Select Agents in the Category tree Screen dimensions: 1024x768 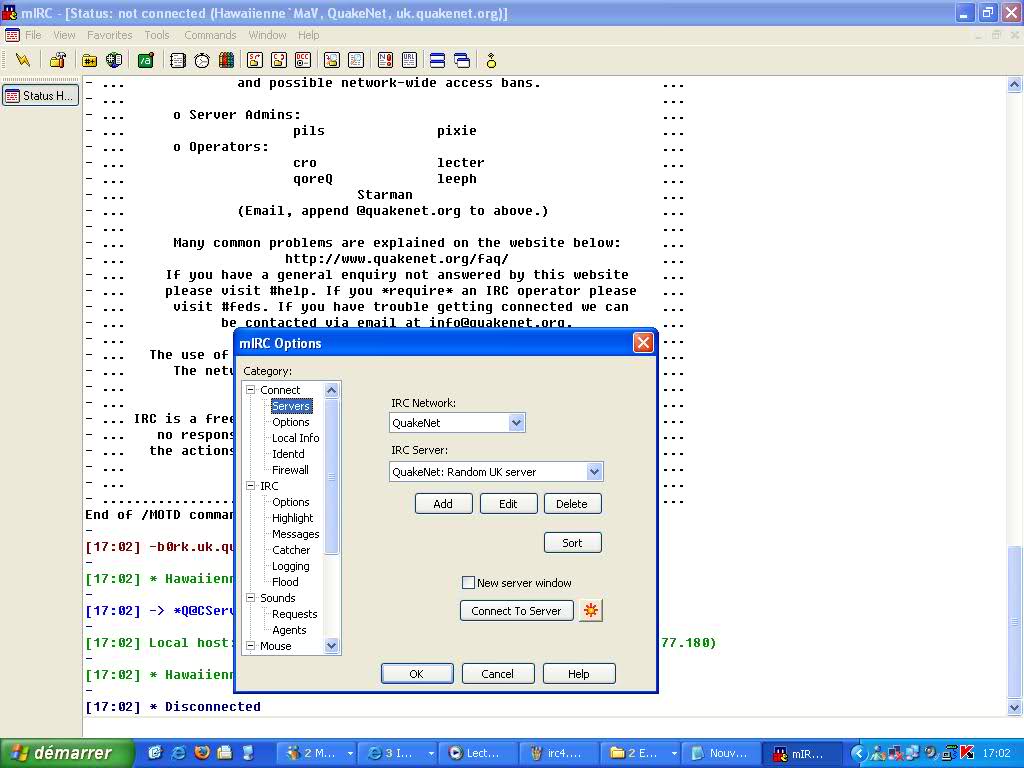click(289, 630)
